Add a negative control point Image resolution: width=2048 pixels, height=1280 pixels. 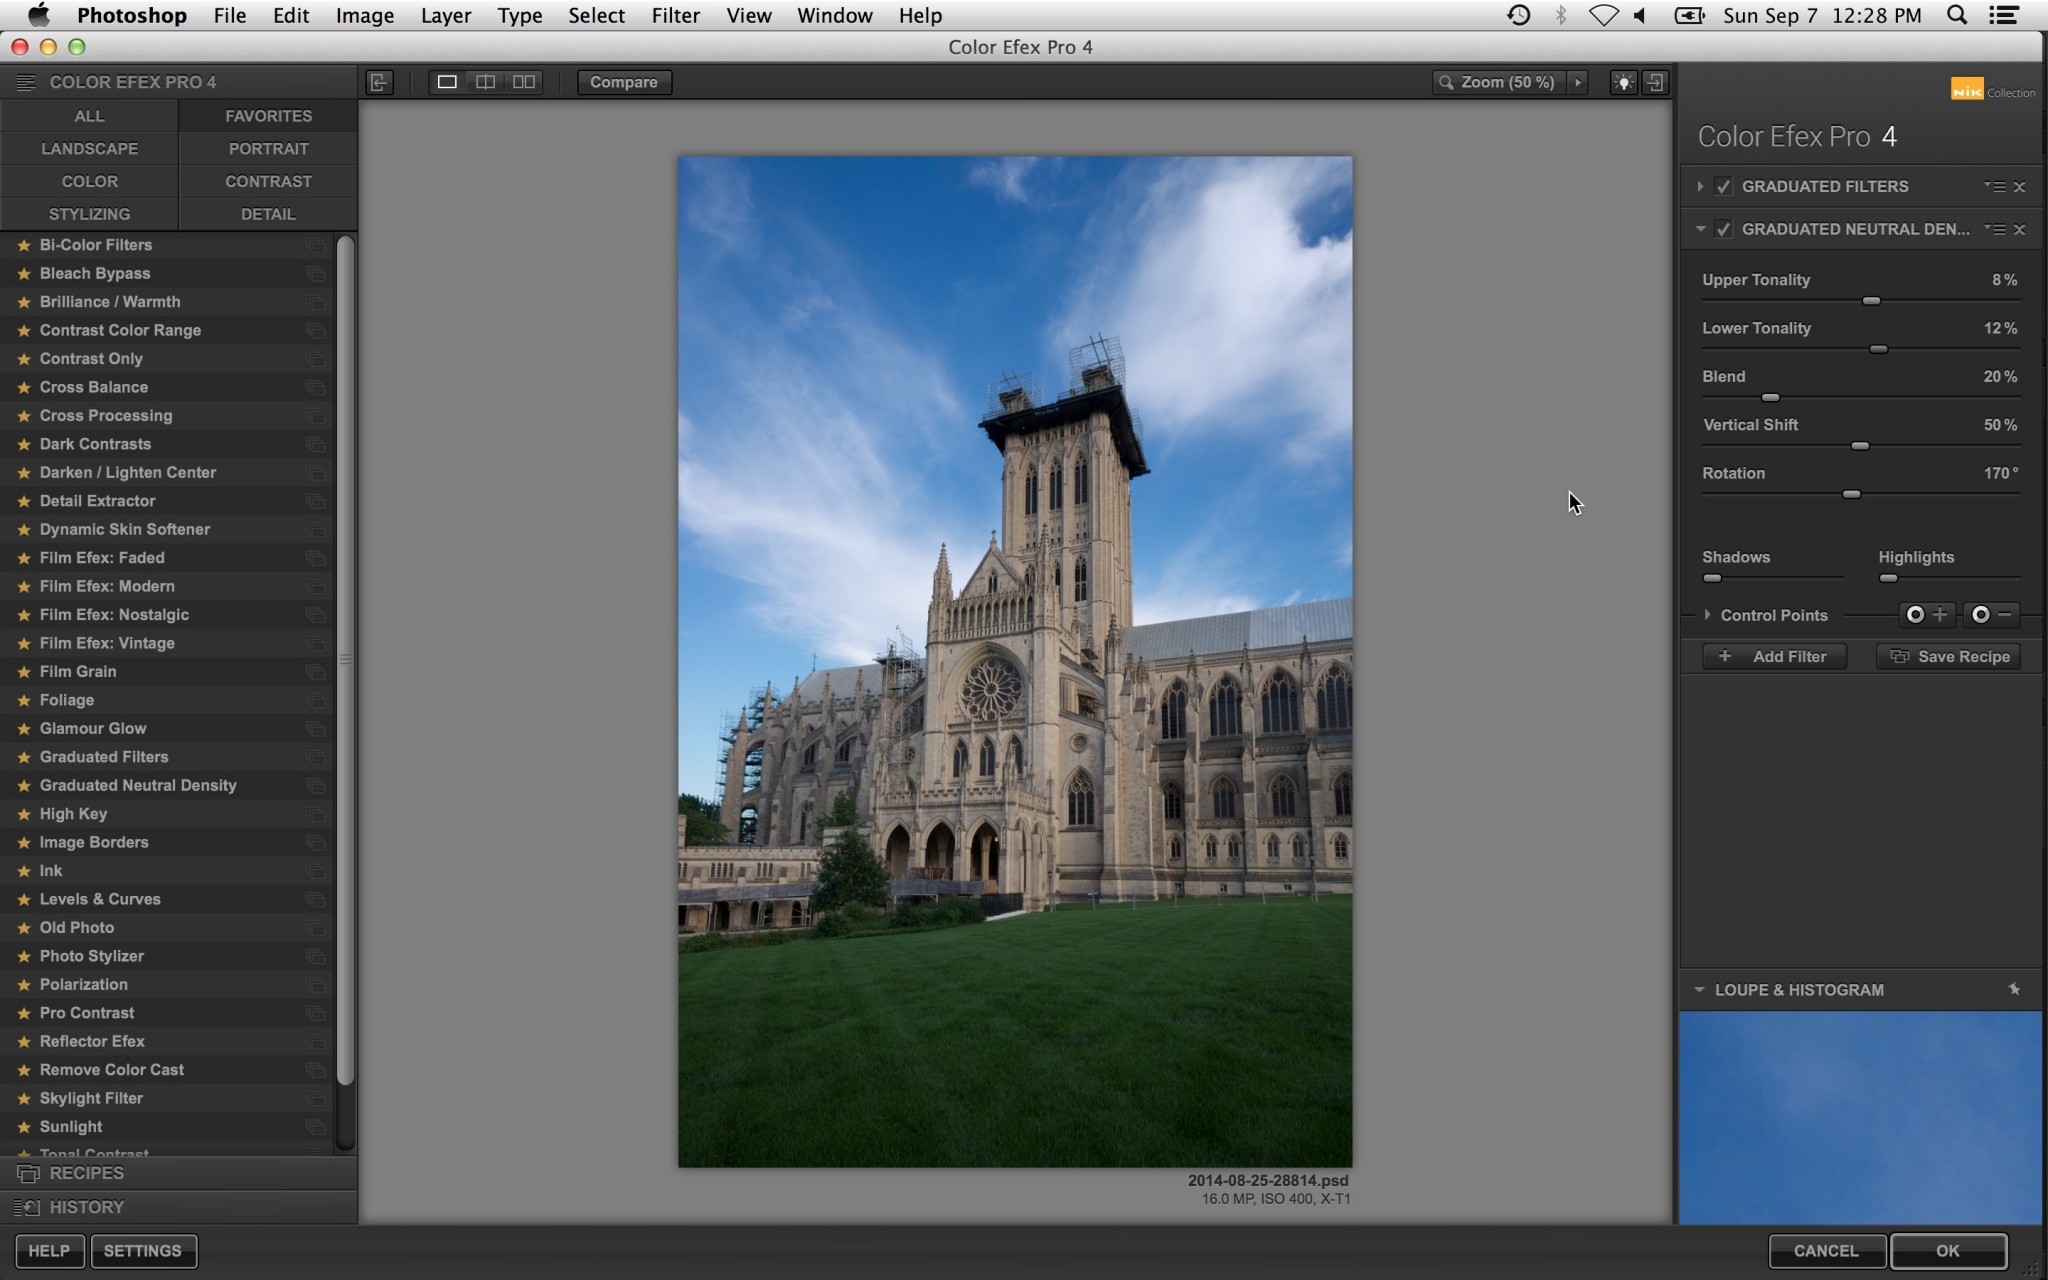pos(1992,615)
